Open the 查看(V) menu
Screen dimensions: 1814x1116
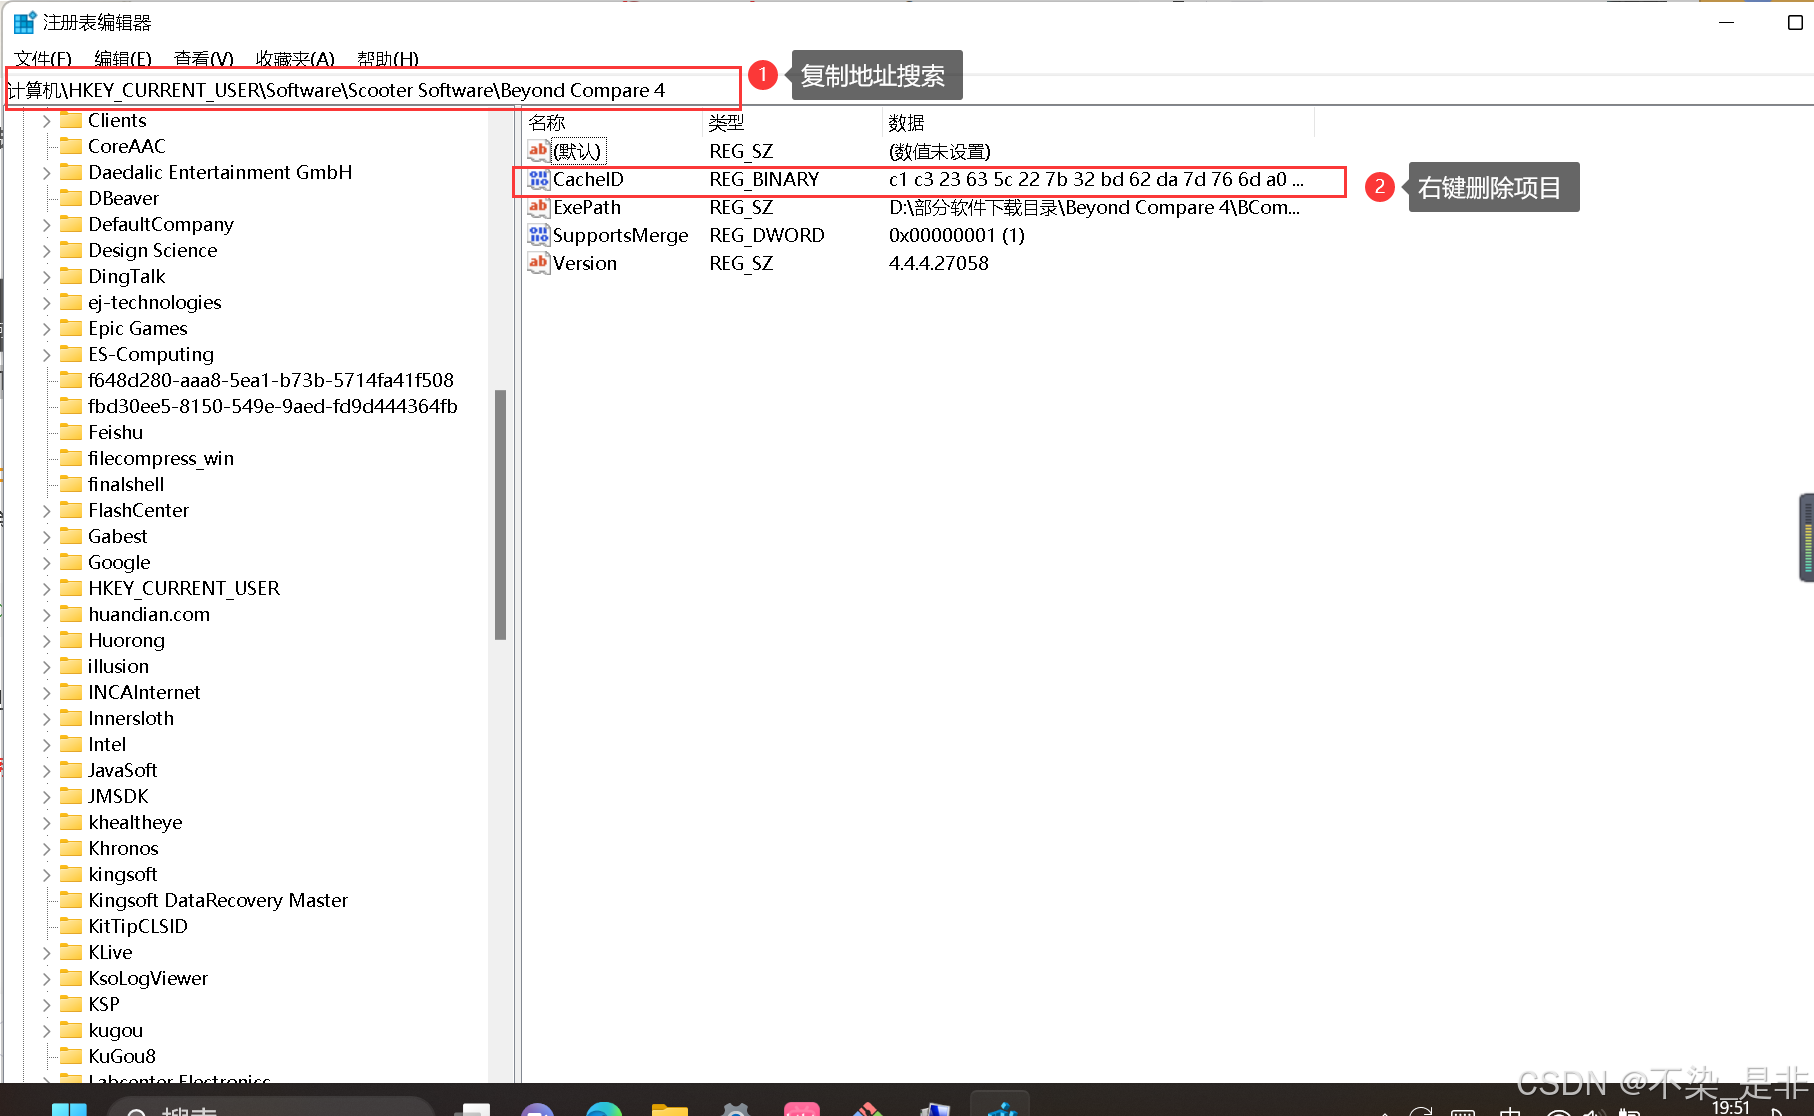203,59
